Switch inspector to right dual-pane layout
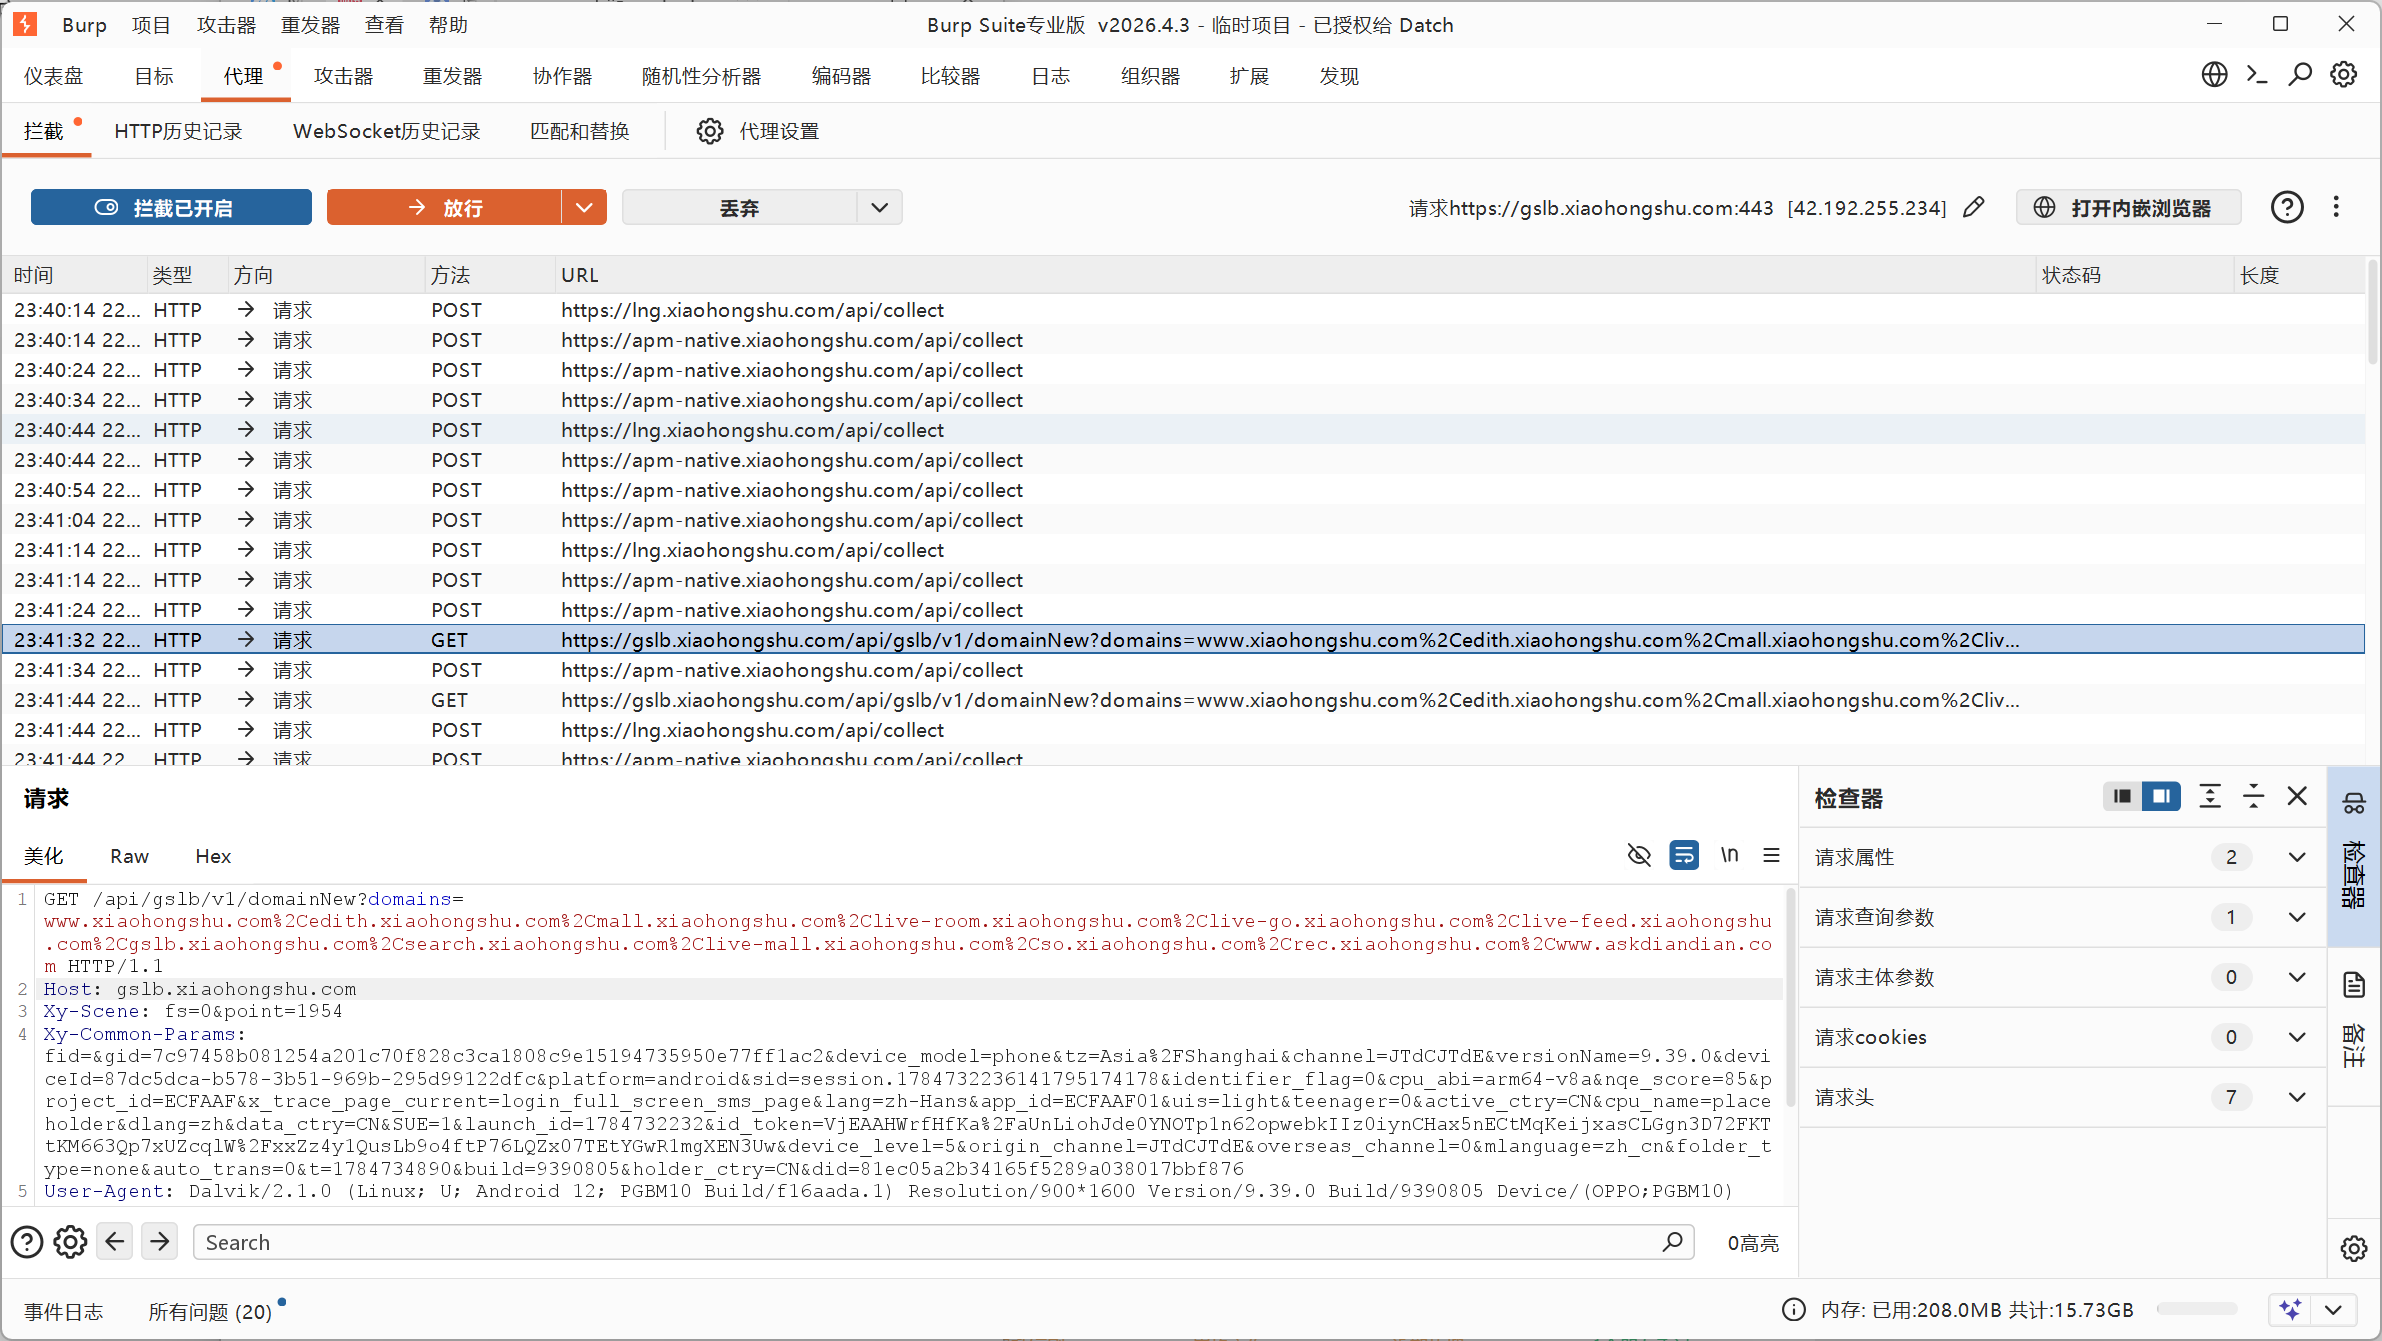Screen dimensions: 2382x1341 click(2161, 796)
